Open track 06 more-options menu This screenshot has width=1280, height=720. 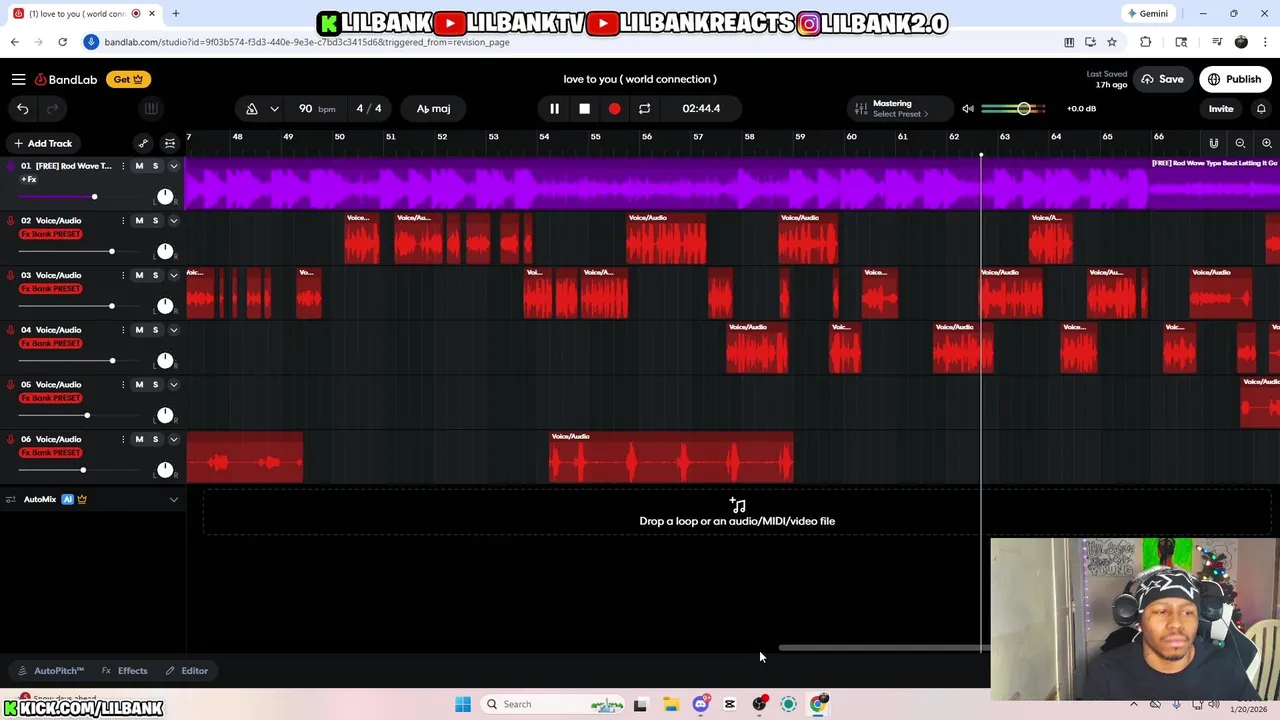pos(123,439)
